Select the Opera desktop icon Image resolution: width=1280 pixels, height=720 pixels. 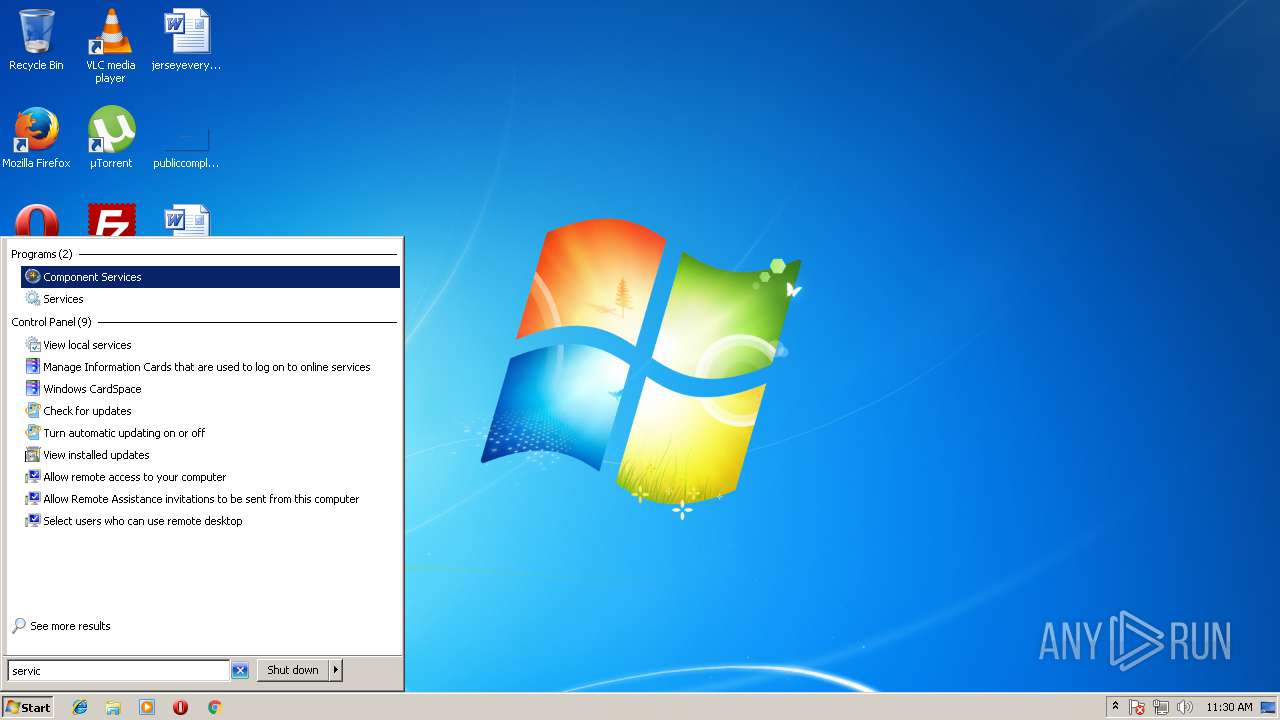(x=36, y=220)
